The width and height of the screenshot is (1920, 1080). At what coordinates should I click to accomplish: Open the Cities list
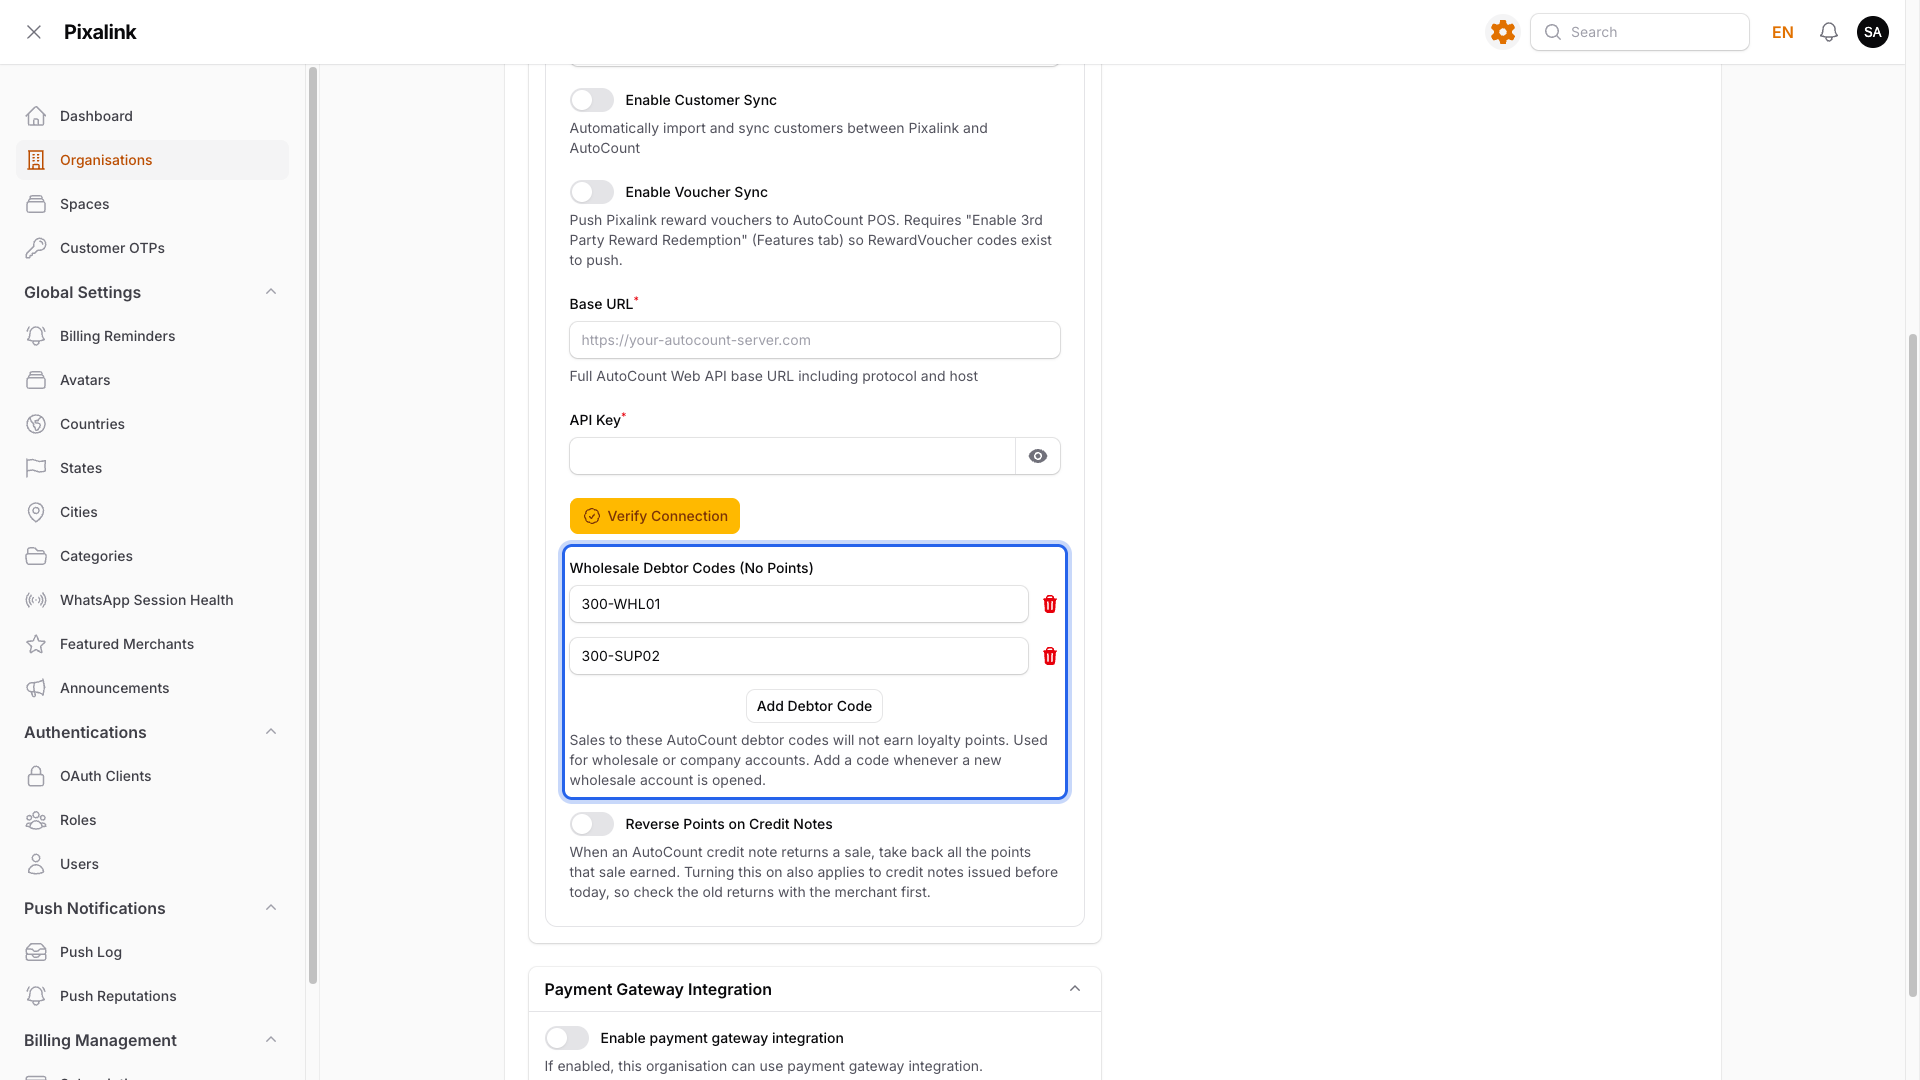[152, 512]
